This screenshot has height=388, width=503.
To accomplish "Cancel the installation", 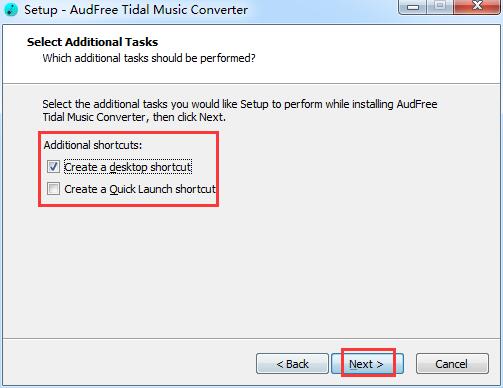I will pos(452,364).
